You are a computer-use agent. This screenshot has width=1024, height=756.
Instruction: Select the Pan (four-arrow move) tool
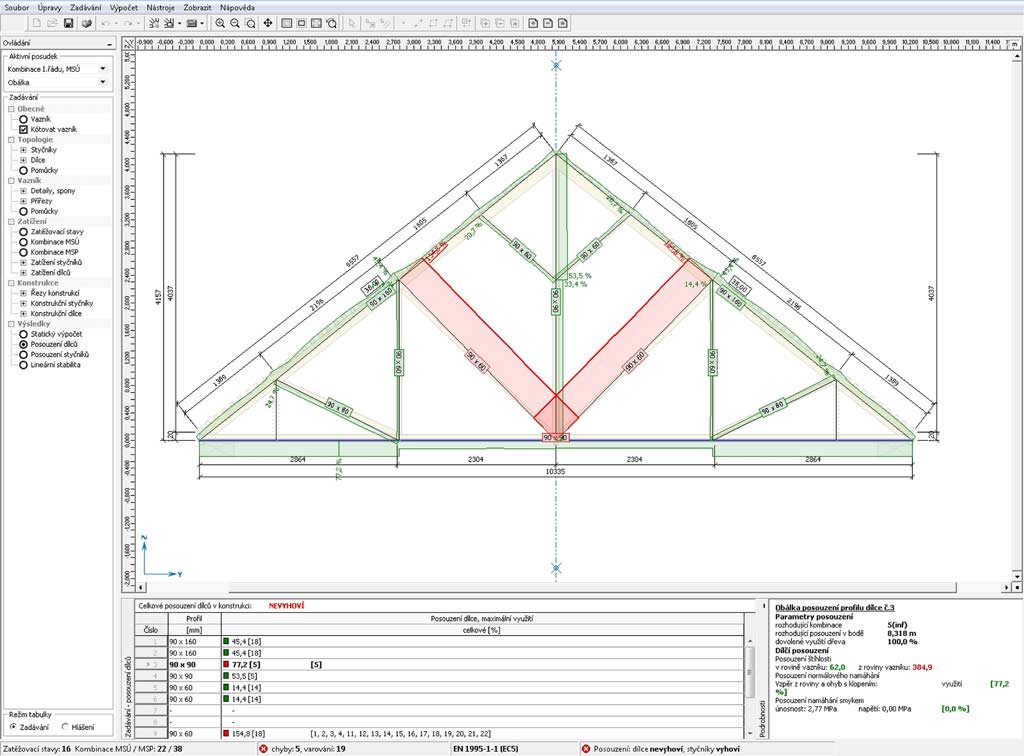268,22
